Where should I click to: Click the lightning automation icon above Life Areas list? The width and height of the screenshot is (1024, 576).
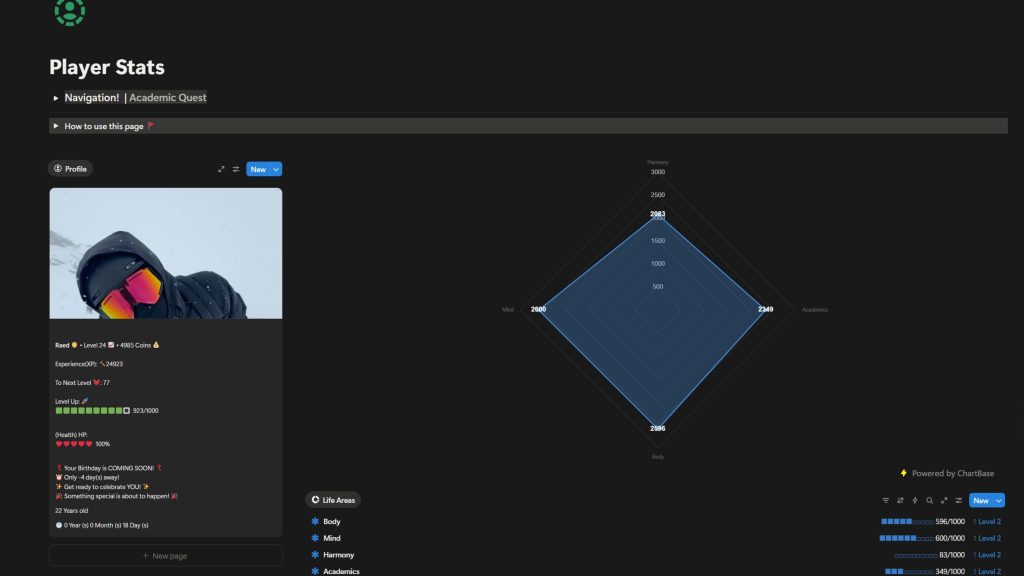(x=915, y=500)
